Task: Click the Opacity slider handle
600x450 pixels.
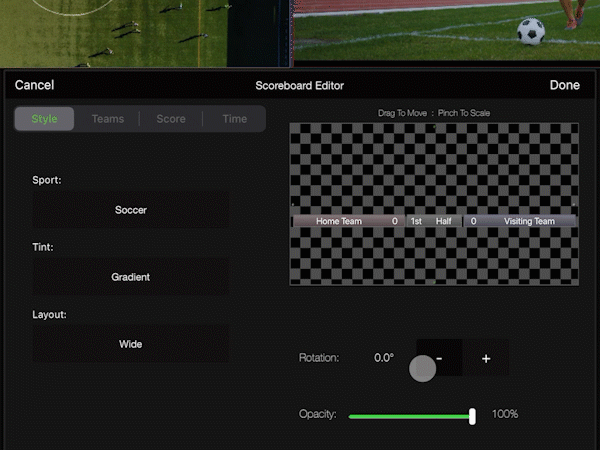Action: (472, 415)
